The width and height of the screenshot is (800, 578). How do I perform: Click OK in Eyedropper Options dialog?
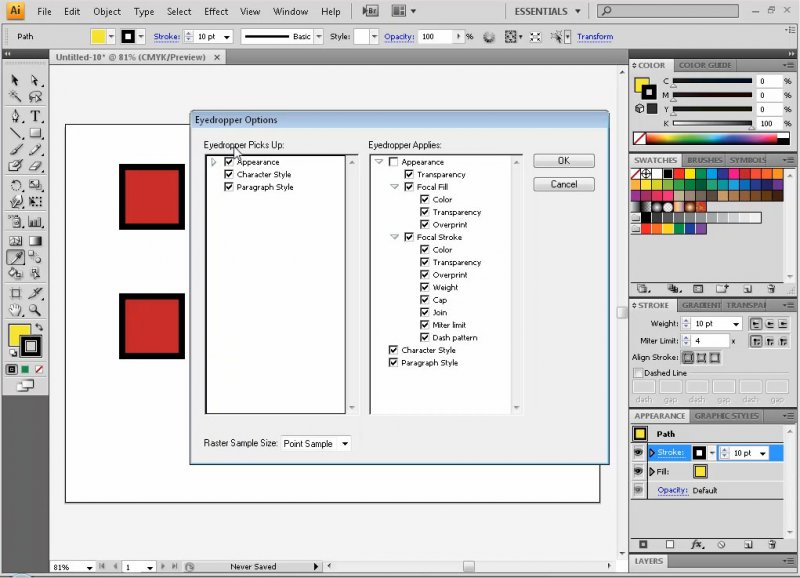(x=564, y=161)
